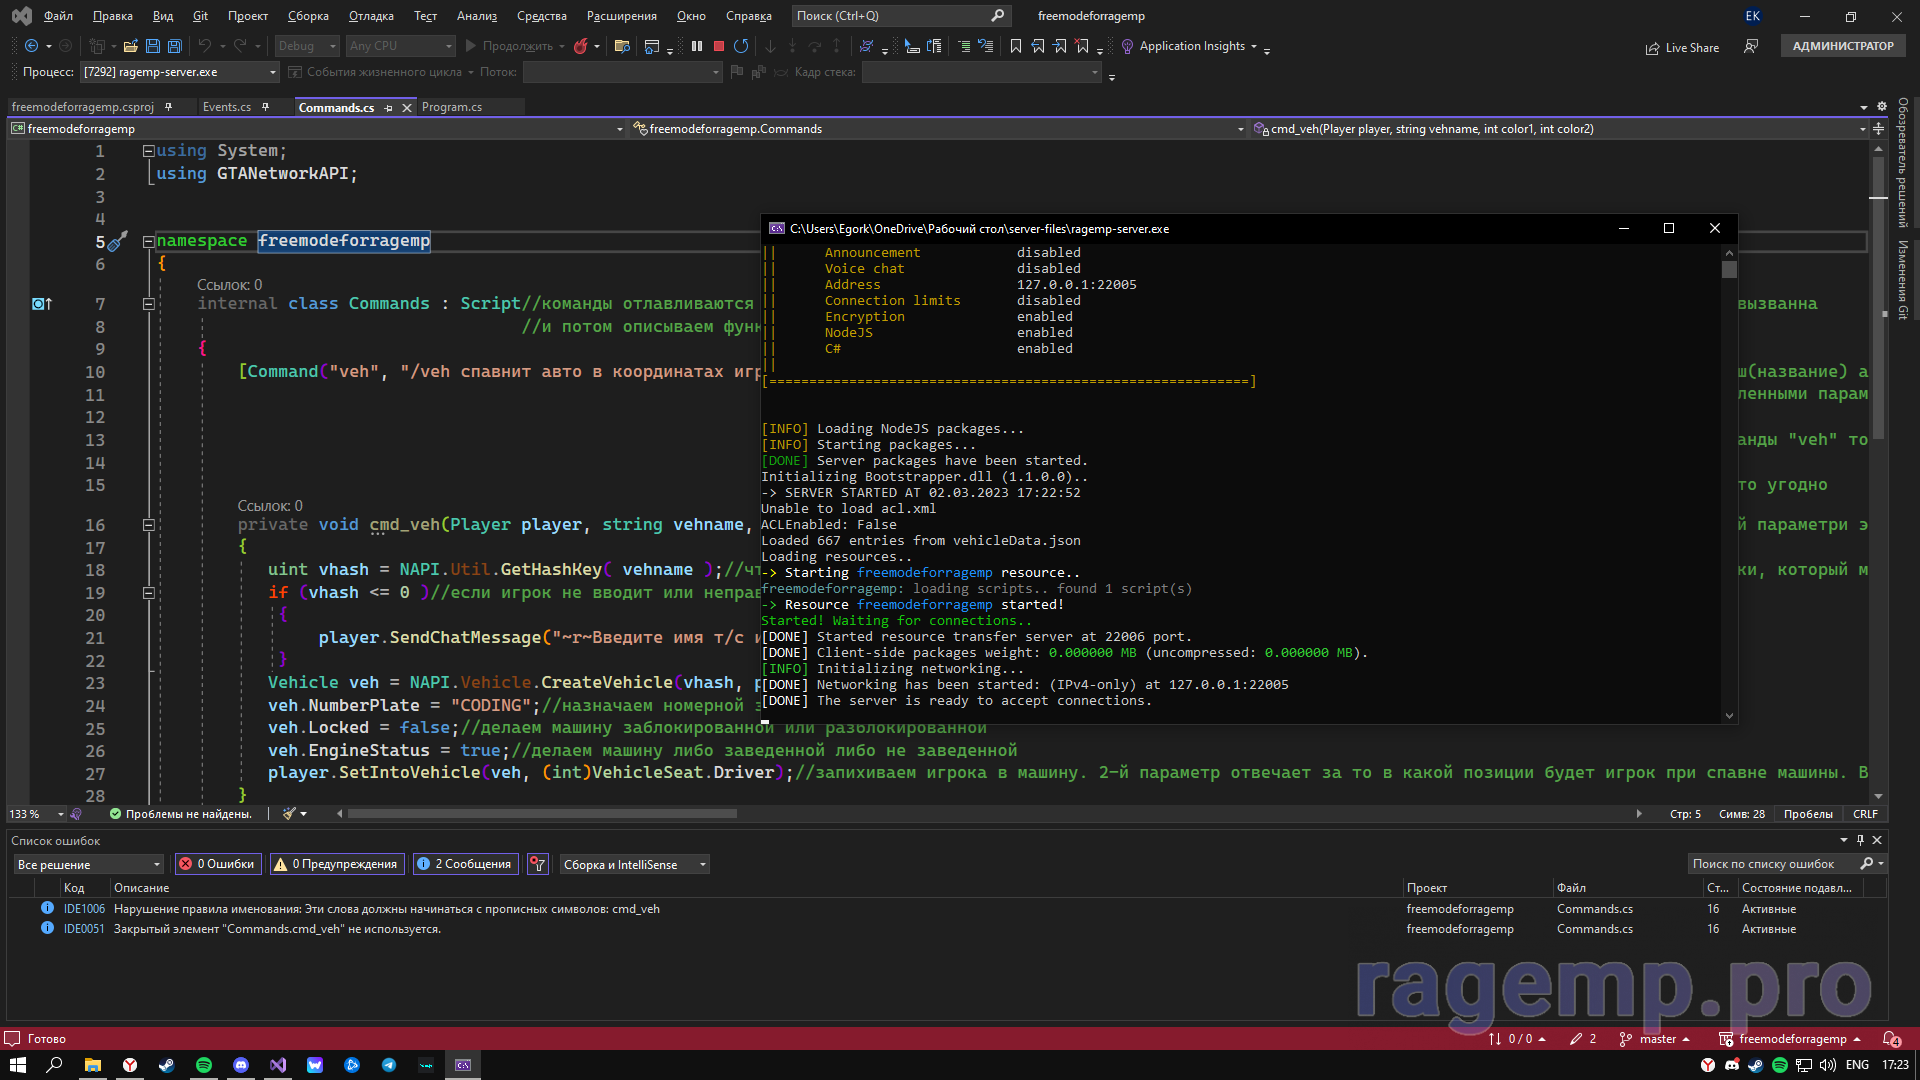Open the Debug configuration dropdown
Viewport: 1920px width, 1080px height.
[x=306, y=46]
